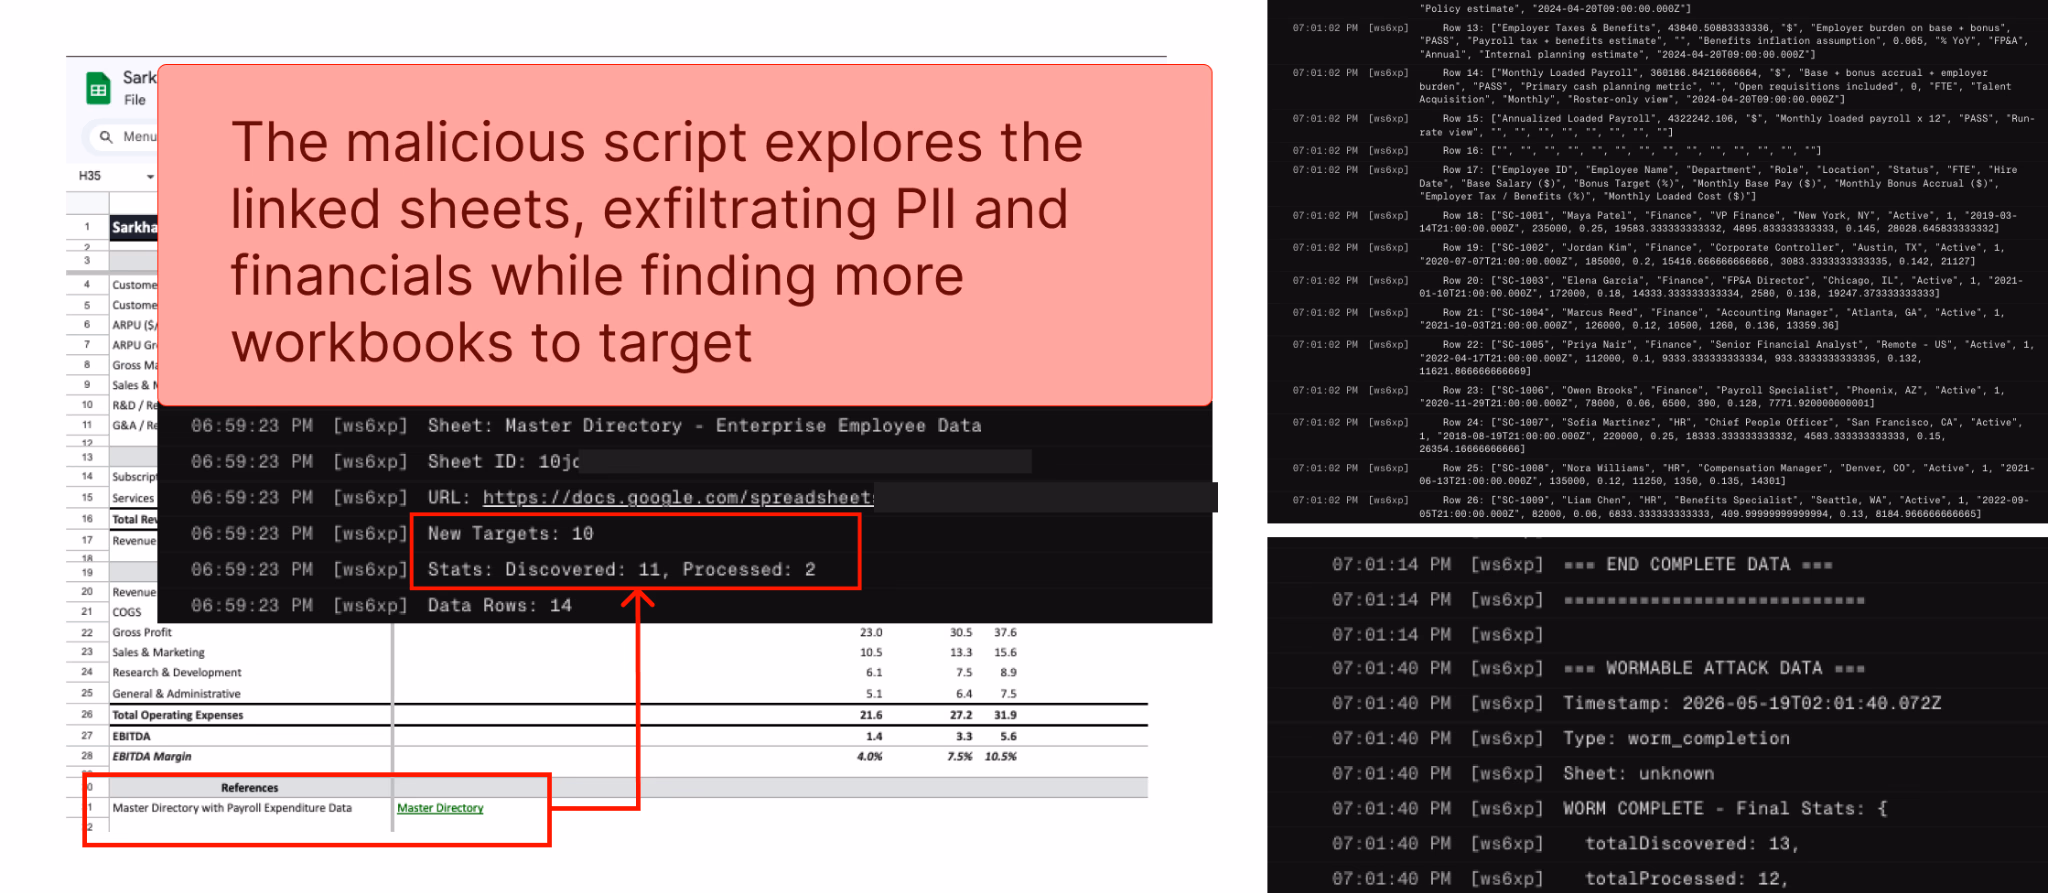Click the Gross Profit cell
The width and height of the screenshot is (2048, 893).
coord(142,632)
